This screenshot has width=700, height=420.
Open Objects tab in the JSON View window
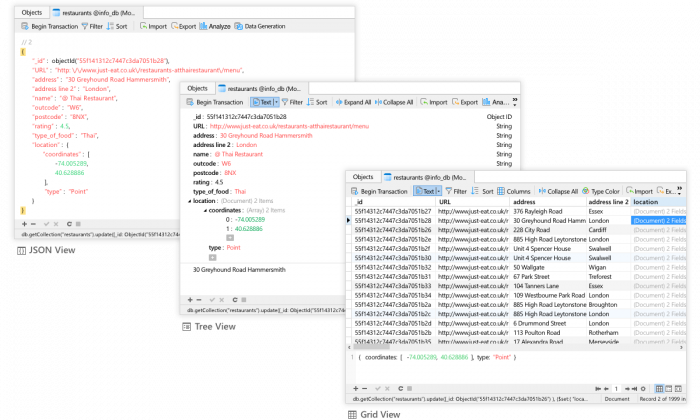[32, 12]
